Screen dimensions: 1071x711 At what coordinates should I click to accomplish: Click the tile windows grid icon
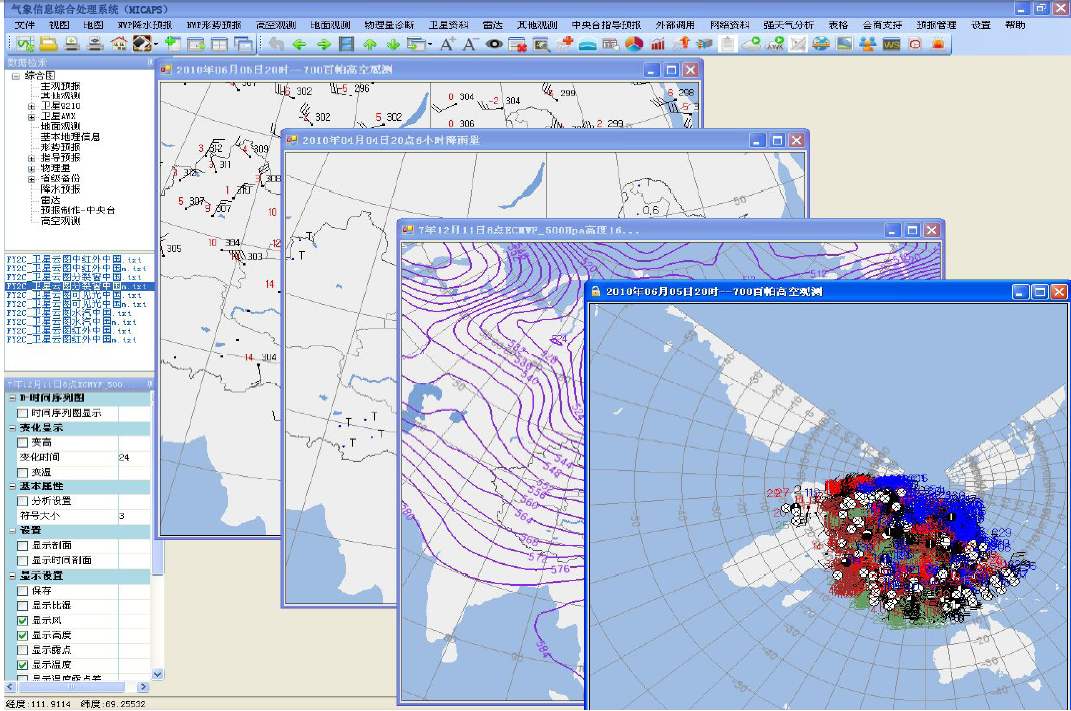coord(219,44)
